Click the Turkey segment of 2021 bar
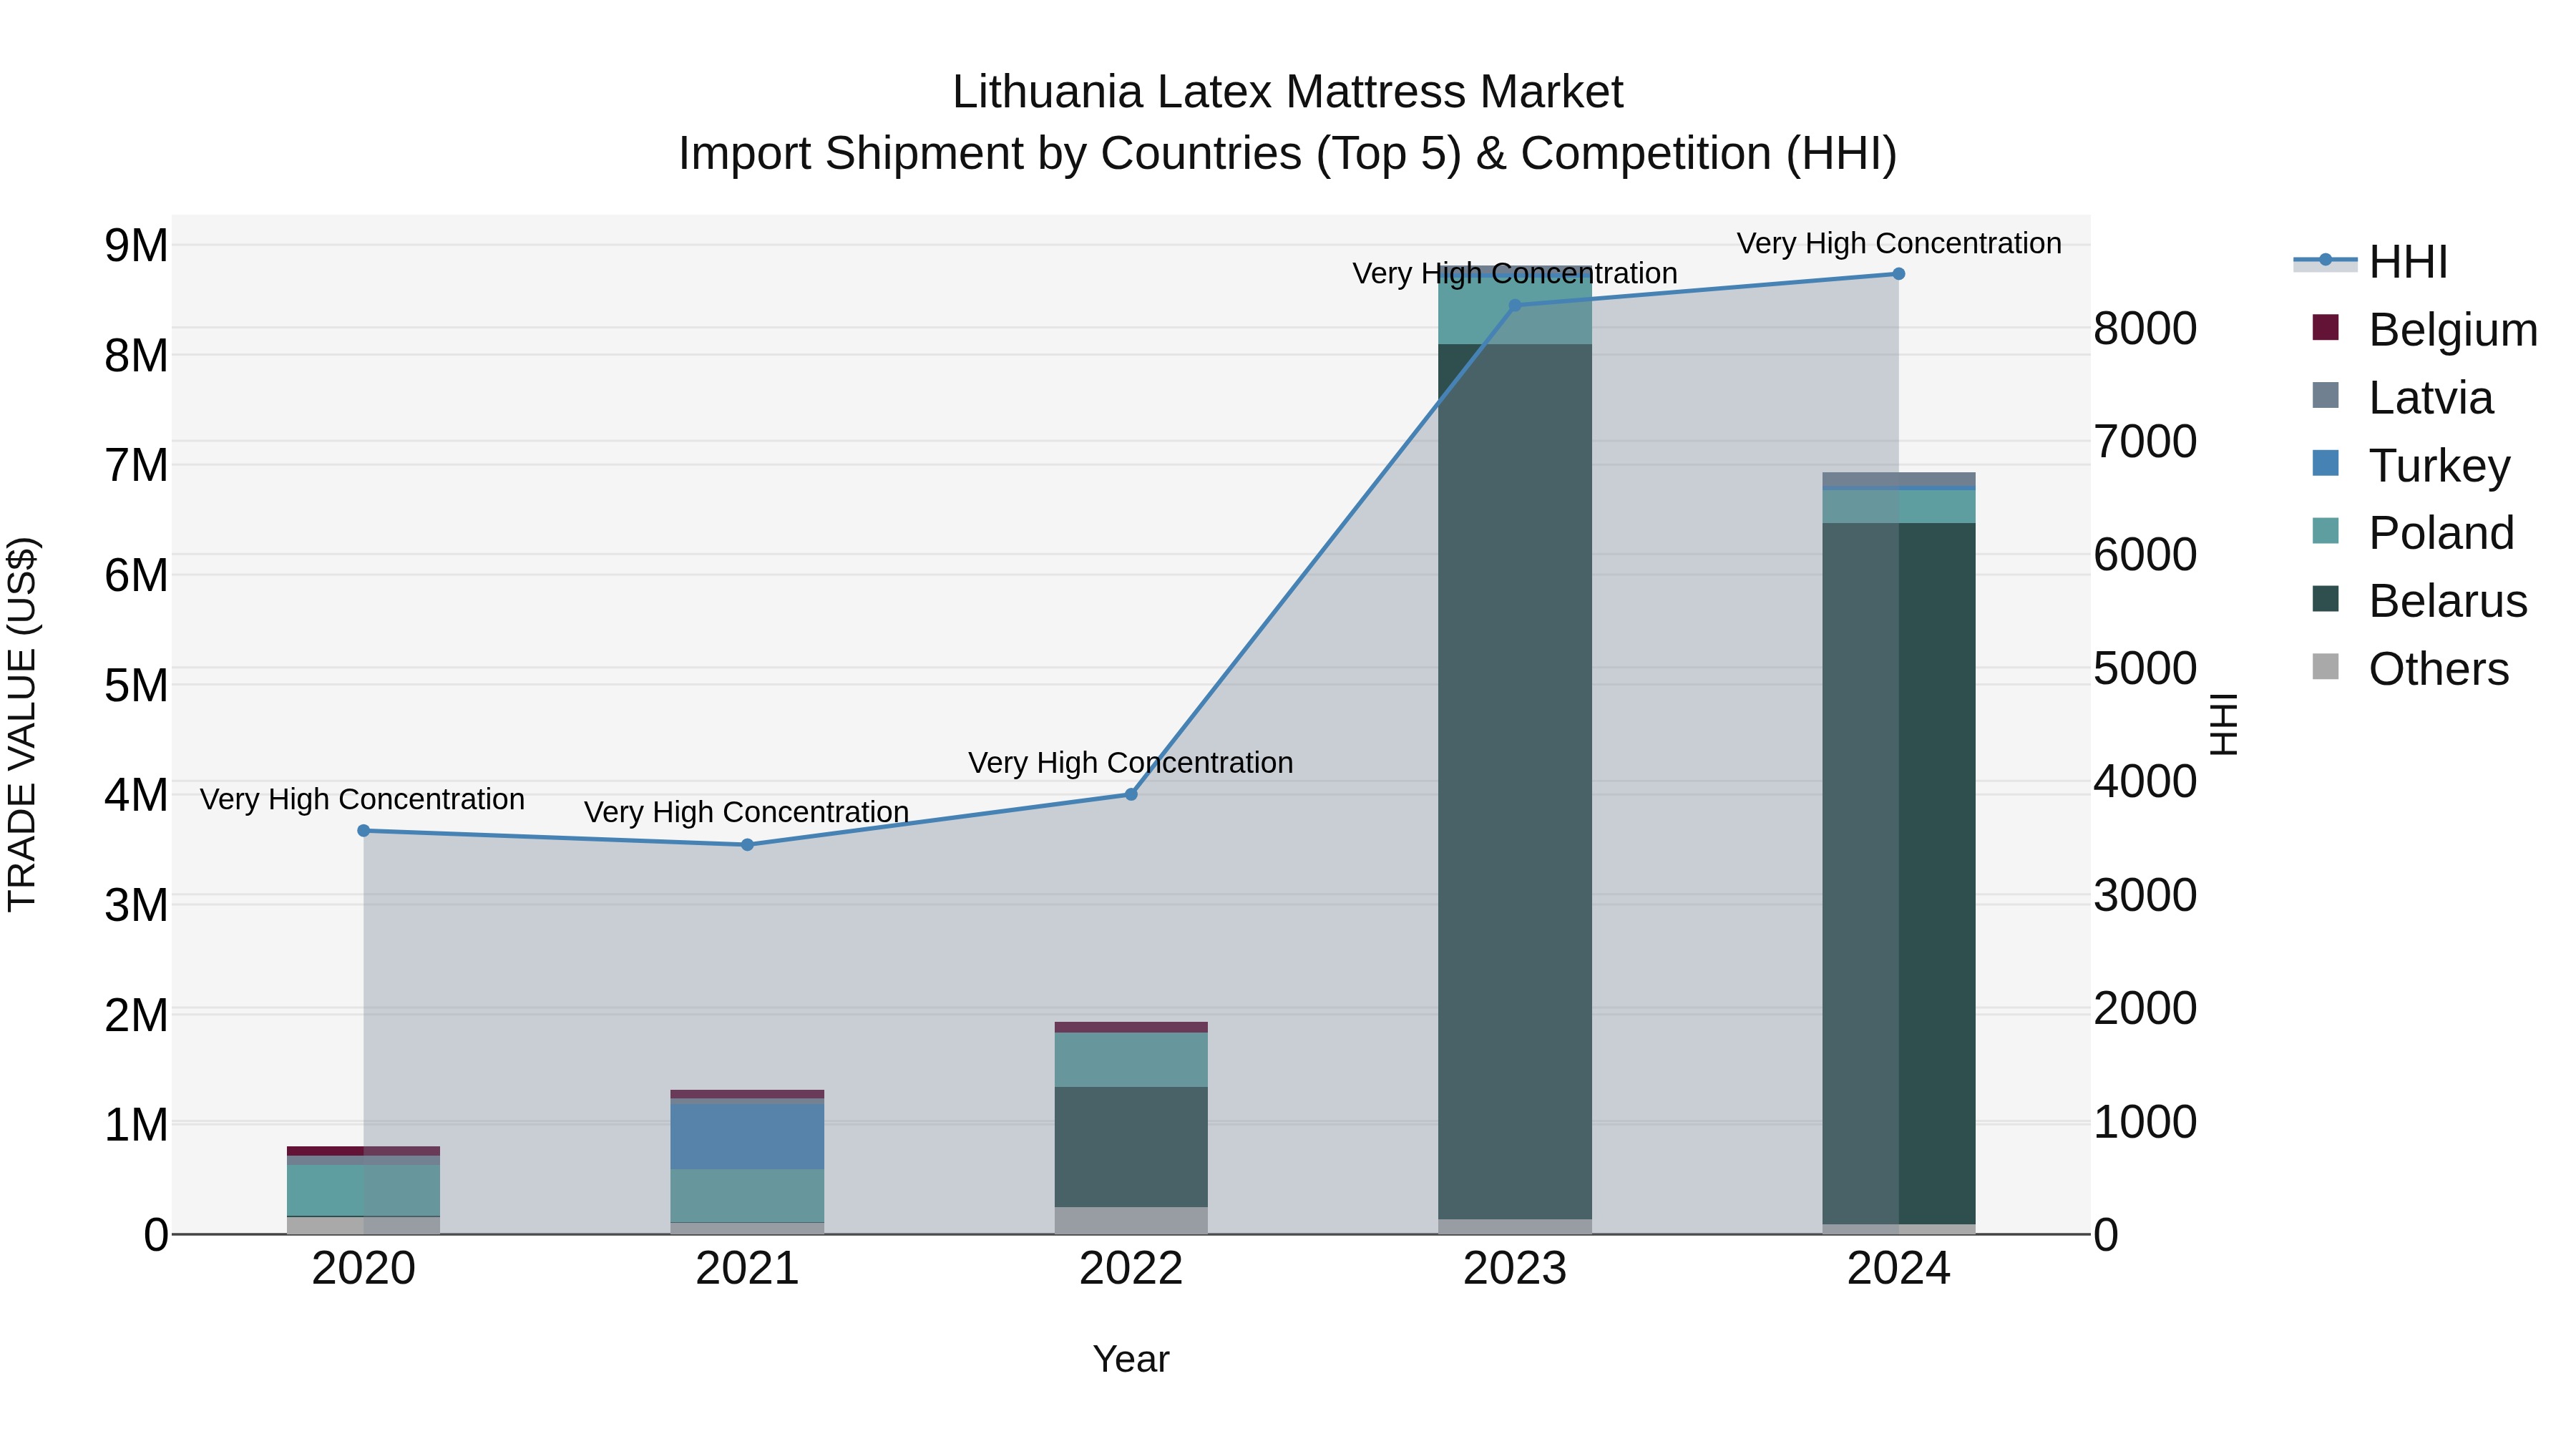 (747, 1137)
